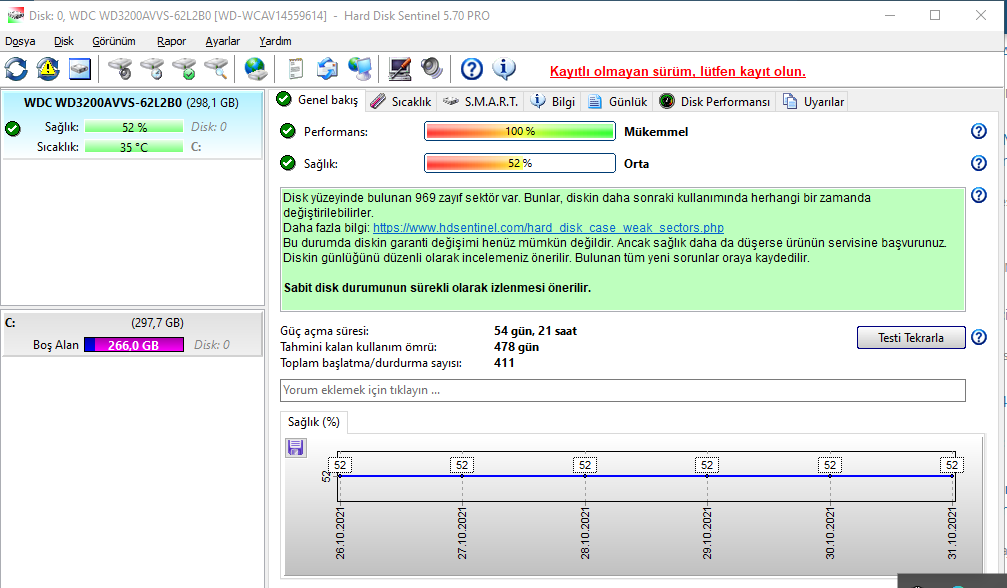Click the Orta health rating text
This screenshot has height=588, width=1007.
636,164
